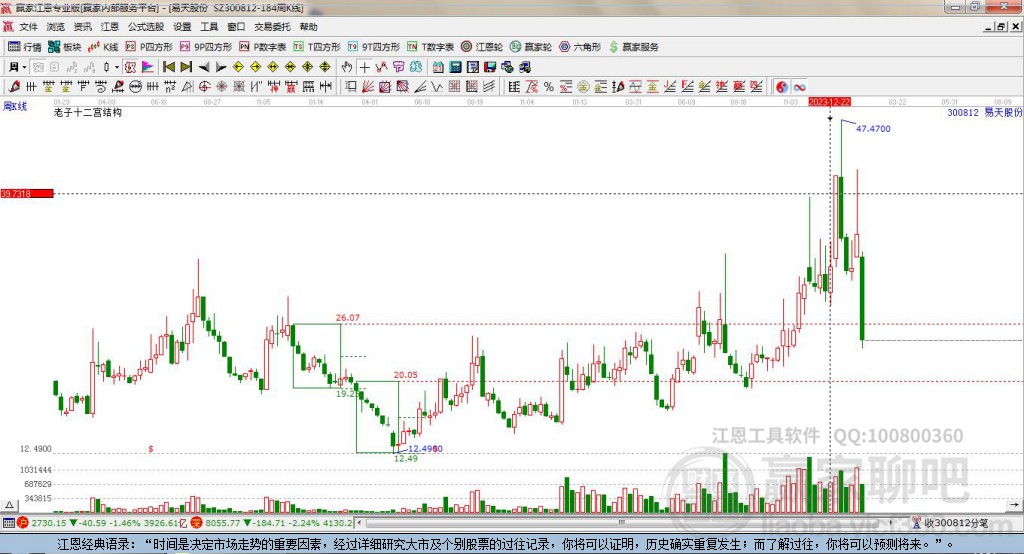This screenshot has height=554, width=1024.
Task: Open the 赢家轮 wheel tool
Action: point(531,47)
